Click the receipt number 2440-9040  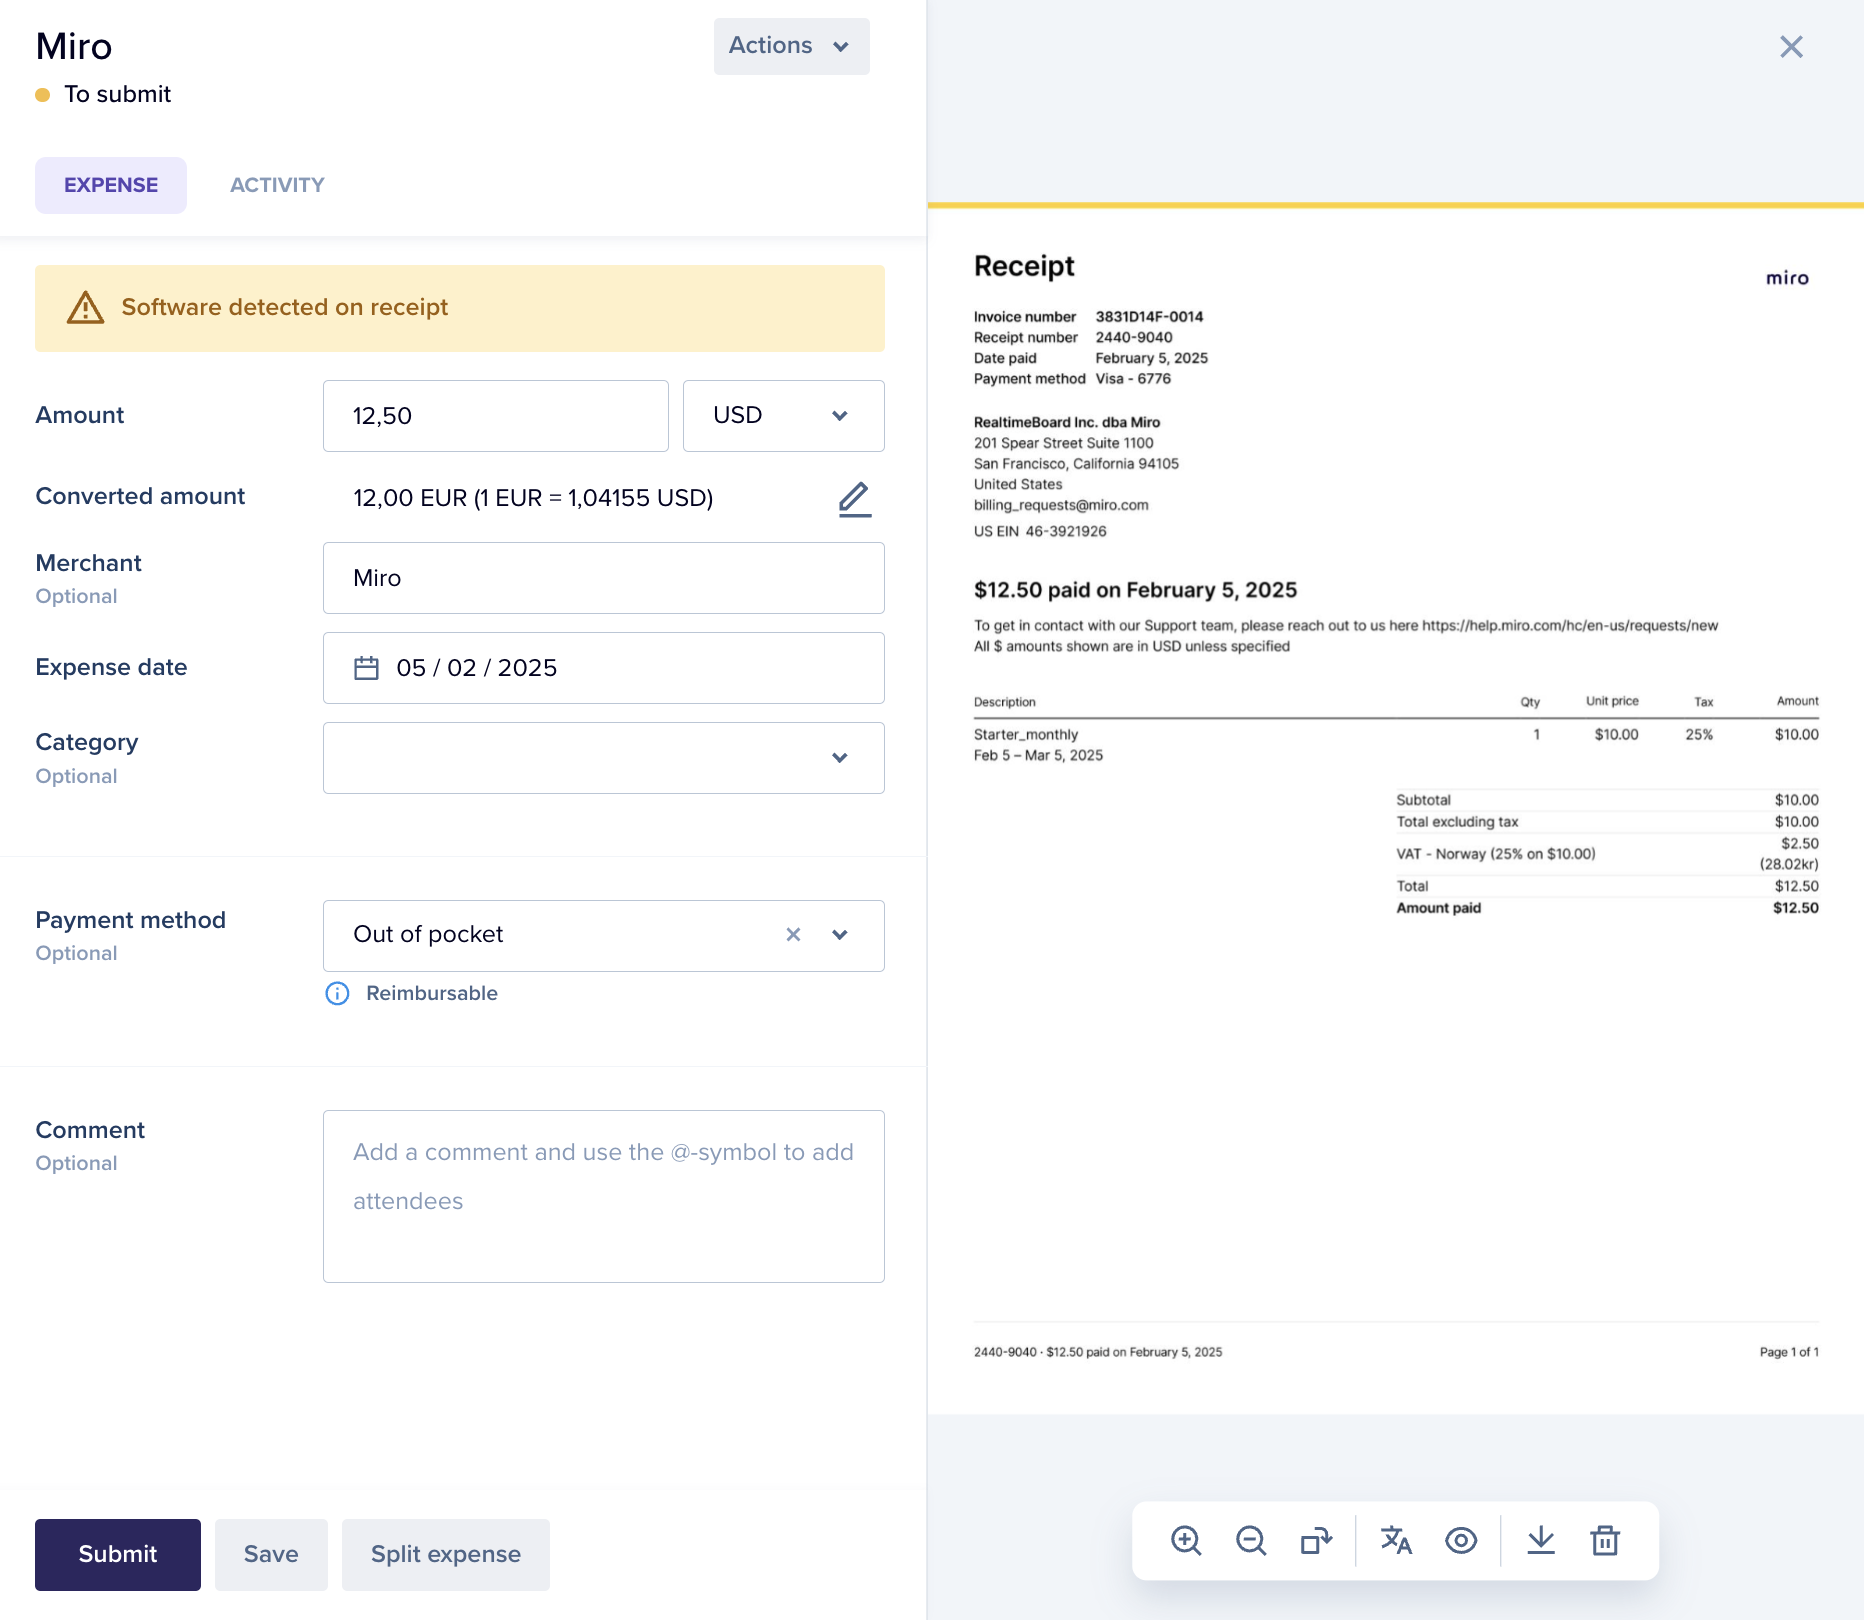pyautogui.click(x=1134, y=338)
